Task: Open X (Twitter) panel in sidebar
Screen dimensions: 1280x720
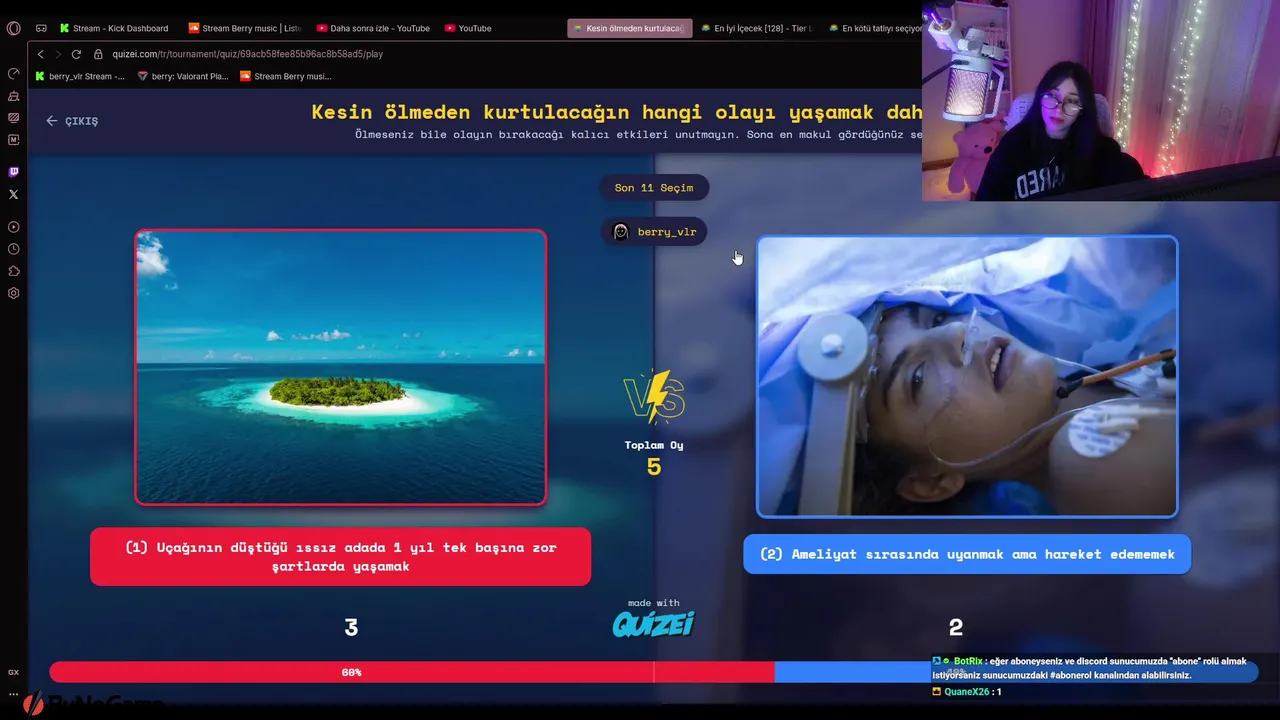Action: [13, 194]
